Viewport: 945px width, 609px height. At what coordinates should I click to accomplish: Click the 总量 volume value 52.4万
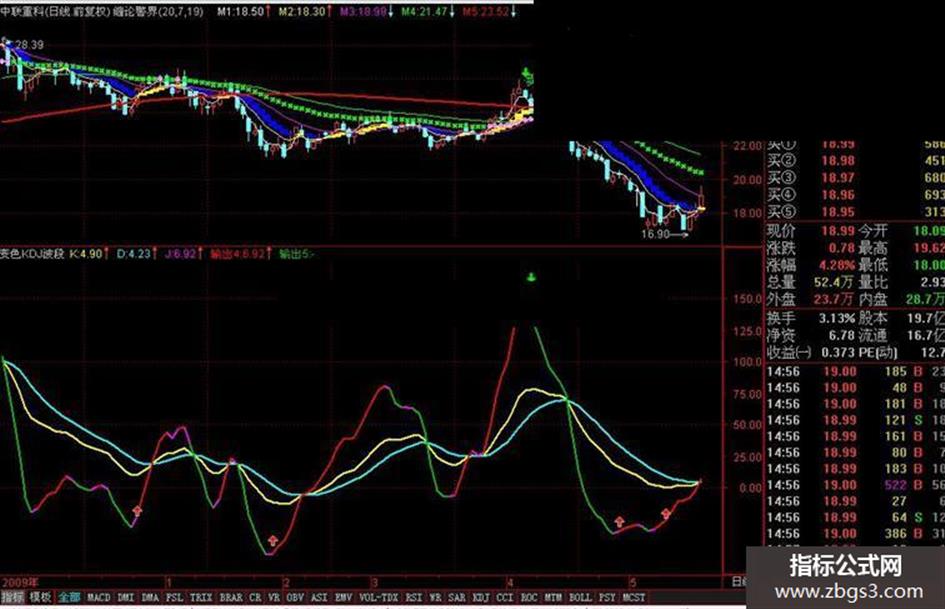834,282
